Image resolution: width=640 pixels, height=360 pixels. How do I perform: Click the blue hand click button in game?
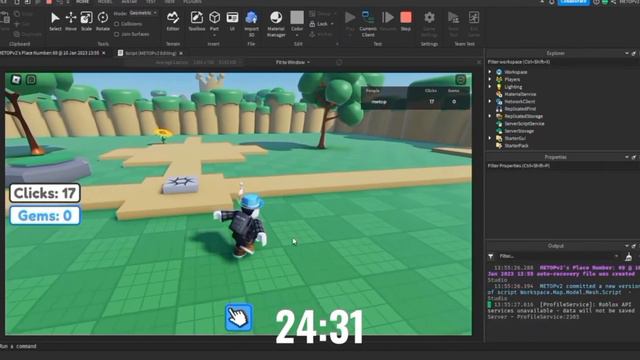point(239,317)
